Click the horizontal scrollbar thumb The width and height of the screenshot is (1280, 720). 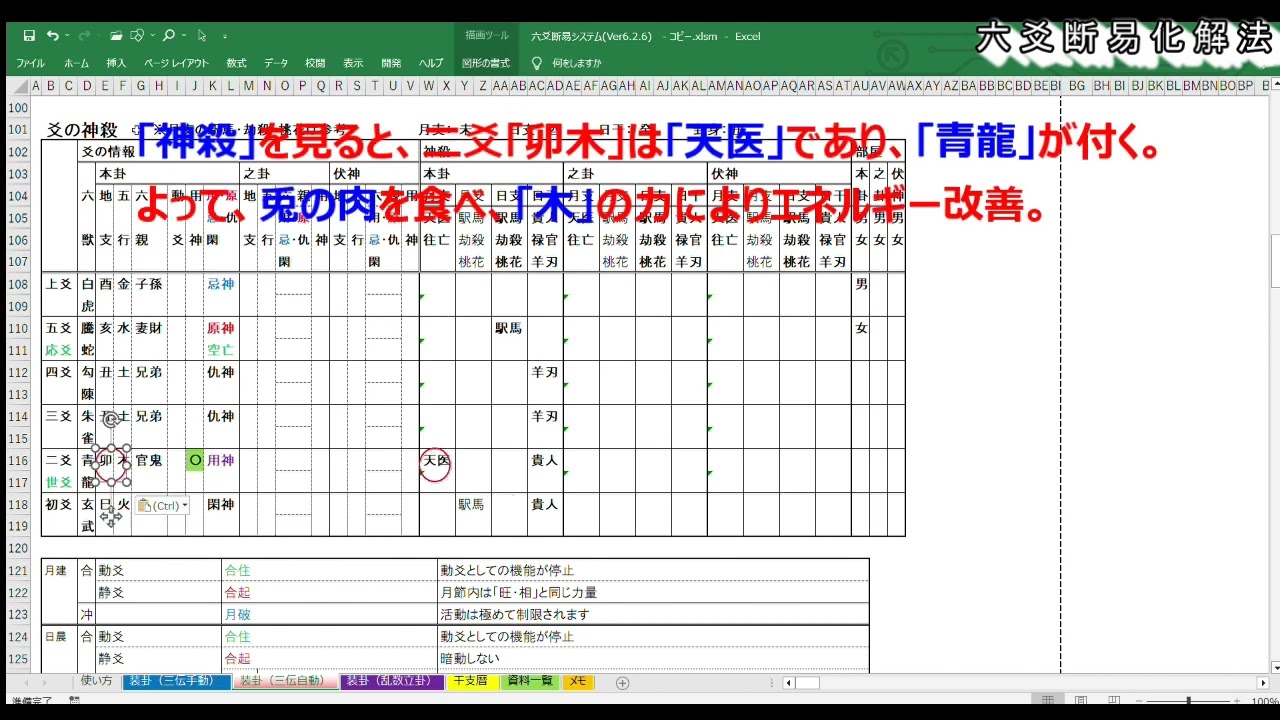[x=807, y=683]
